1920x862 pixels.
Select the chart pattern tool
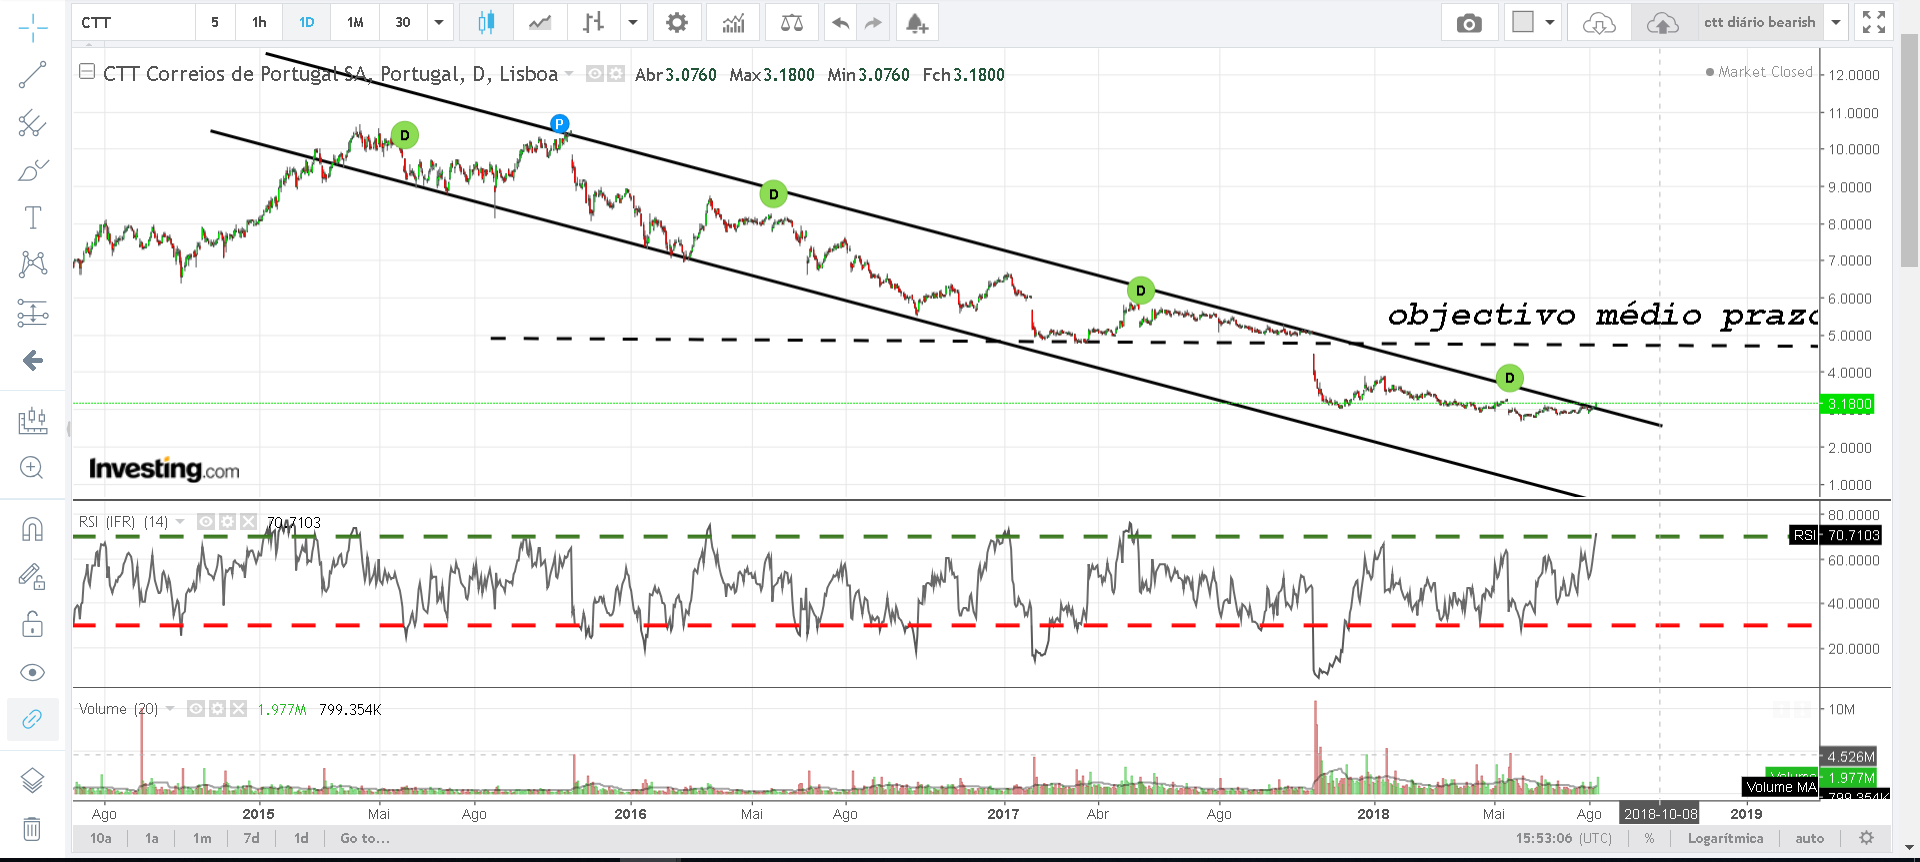[33, 264]
